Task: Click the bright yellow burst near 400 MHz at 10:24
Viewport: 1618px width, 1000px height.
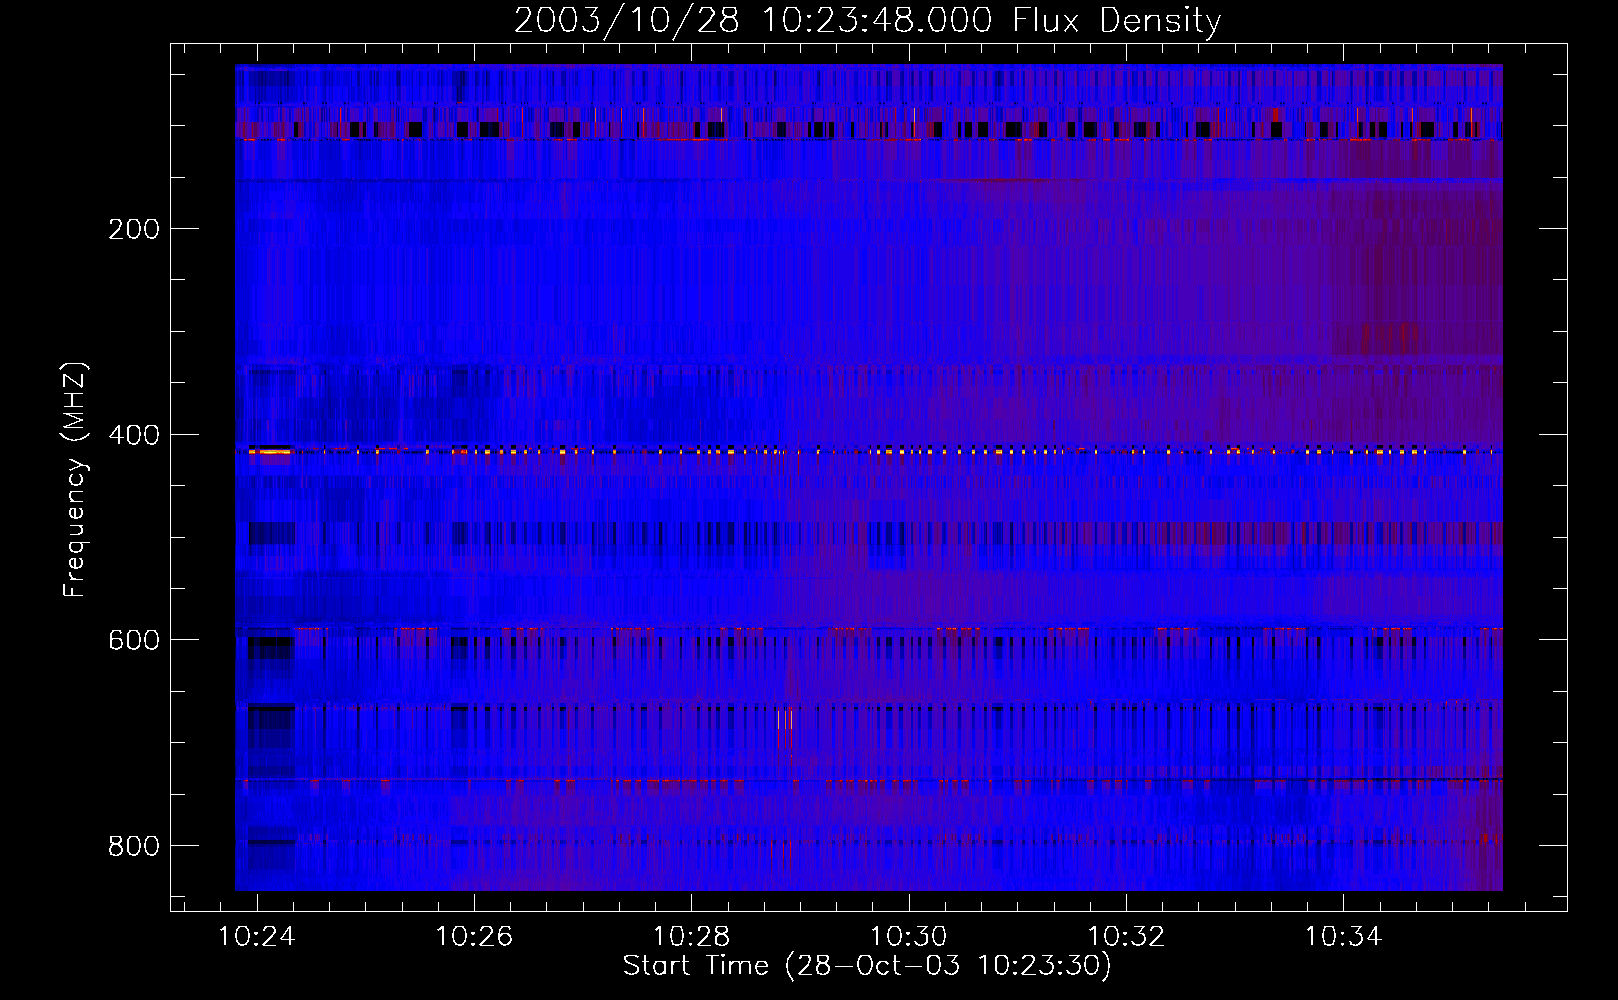Action: coord(270,452)
